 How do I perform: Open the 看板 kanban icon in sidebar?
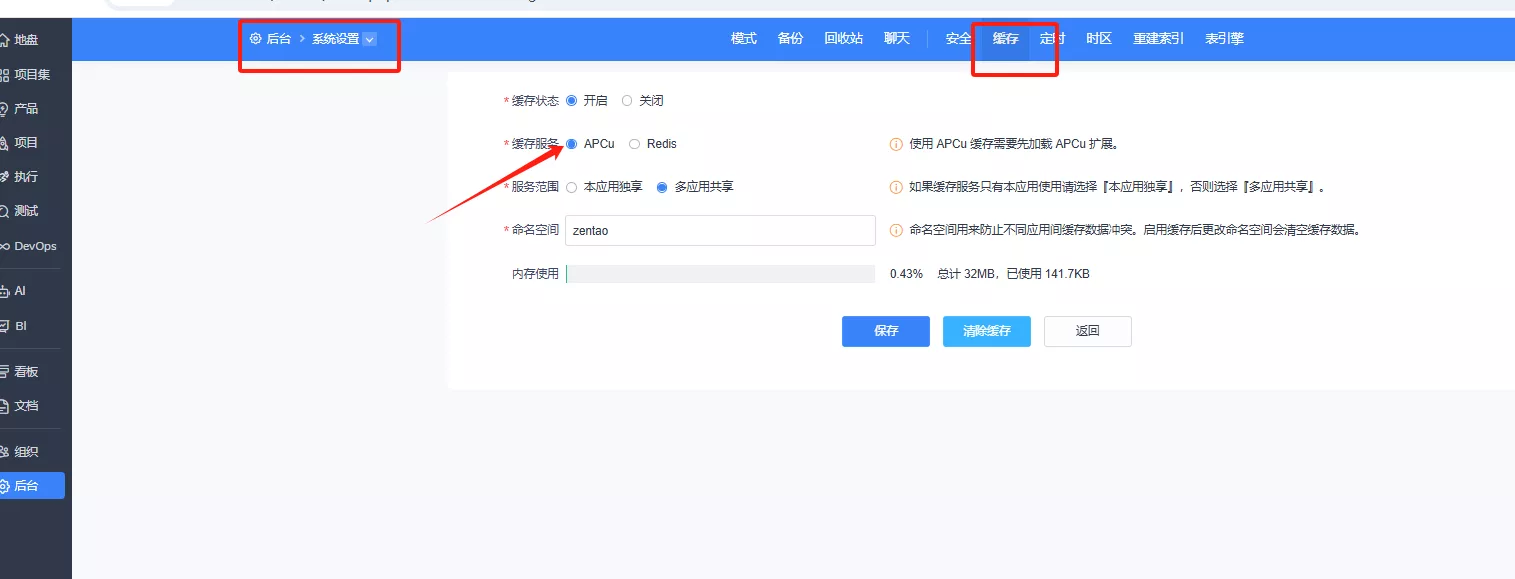click(x=4, y=371)
